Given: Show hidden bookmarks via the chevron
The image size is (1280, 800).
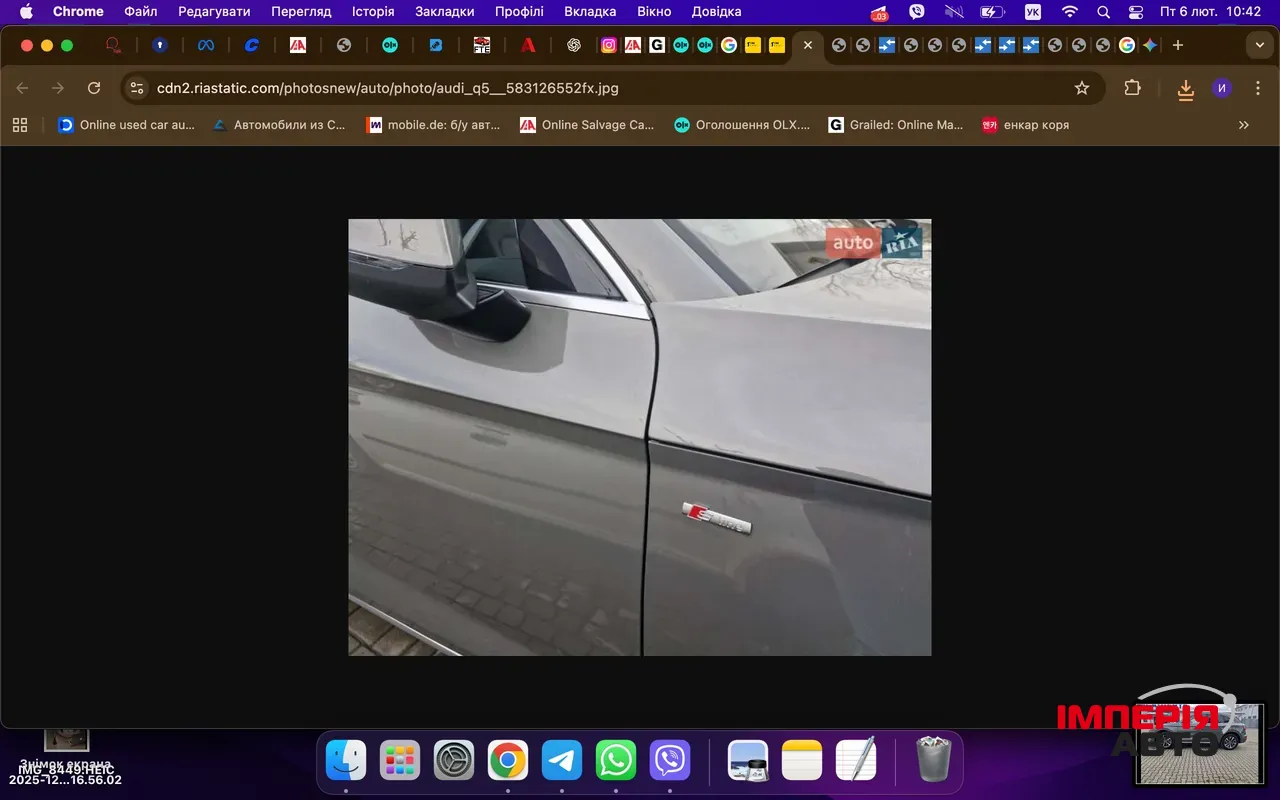Looking at the screenshot, I should click(1243, 125).
